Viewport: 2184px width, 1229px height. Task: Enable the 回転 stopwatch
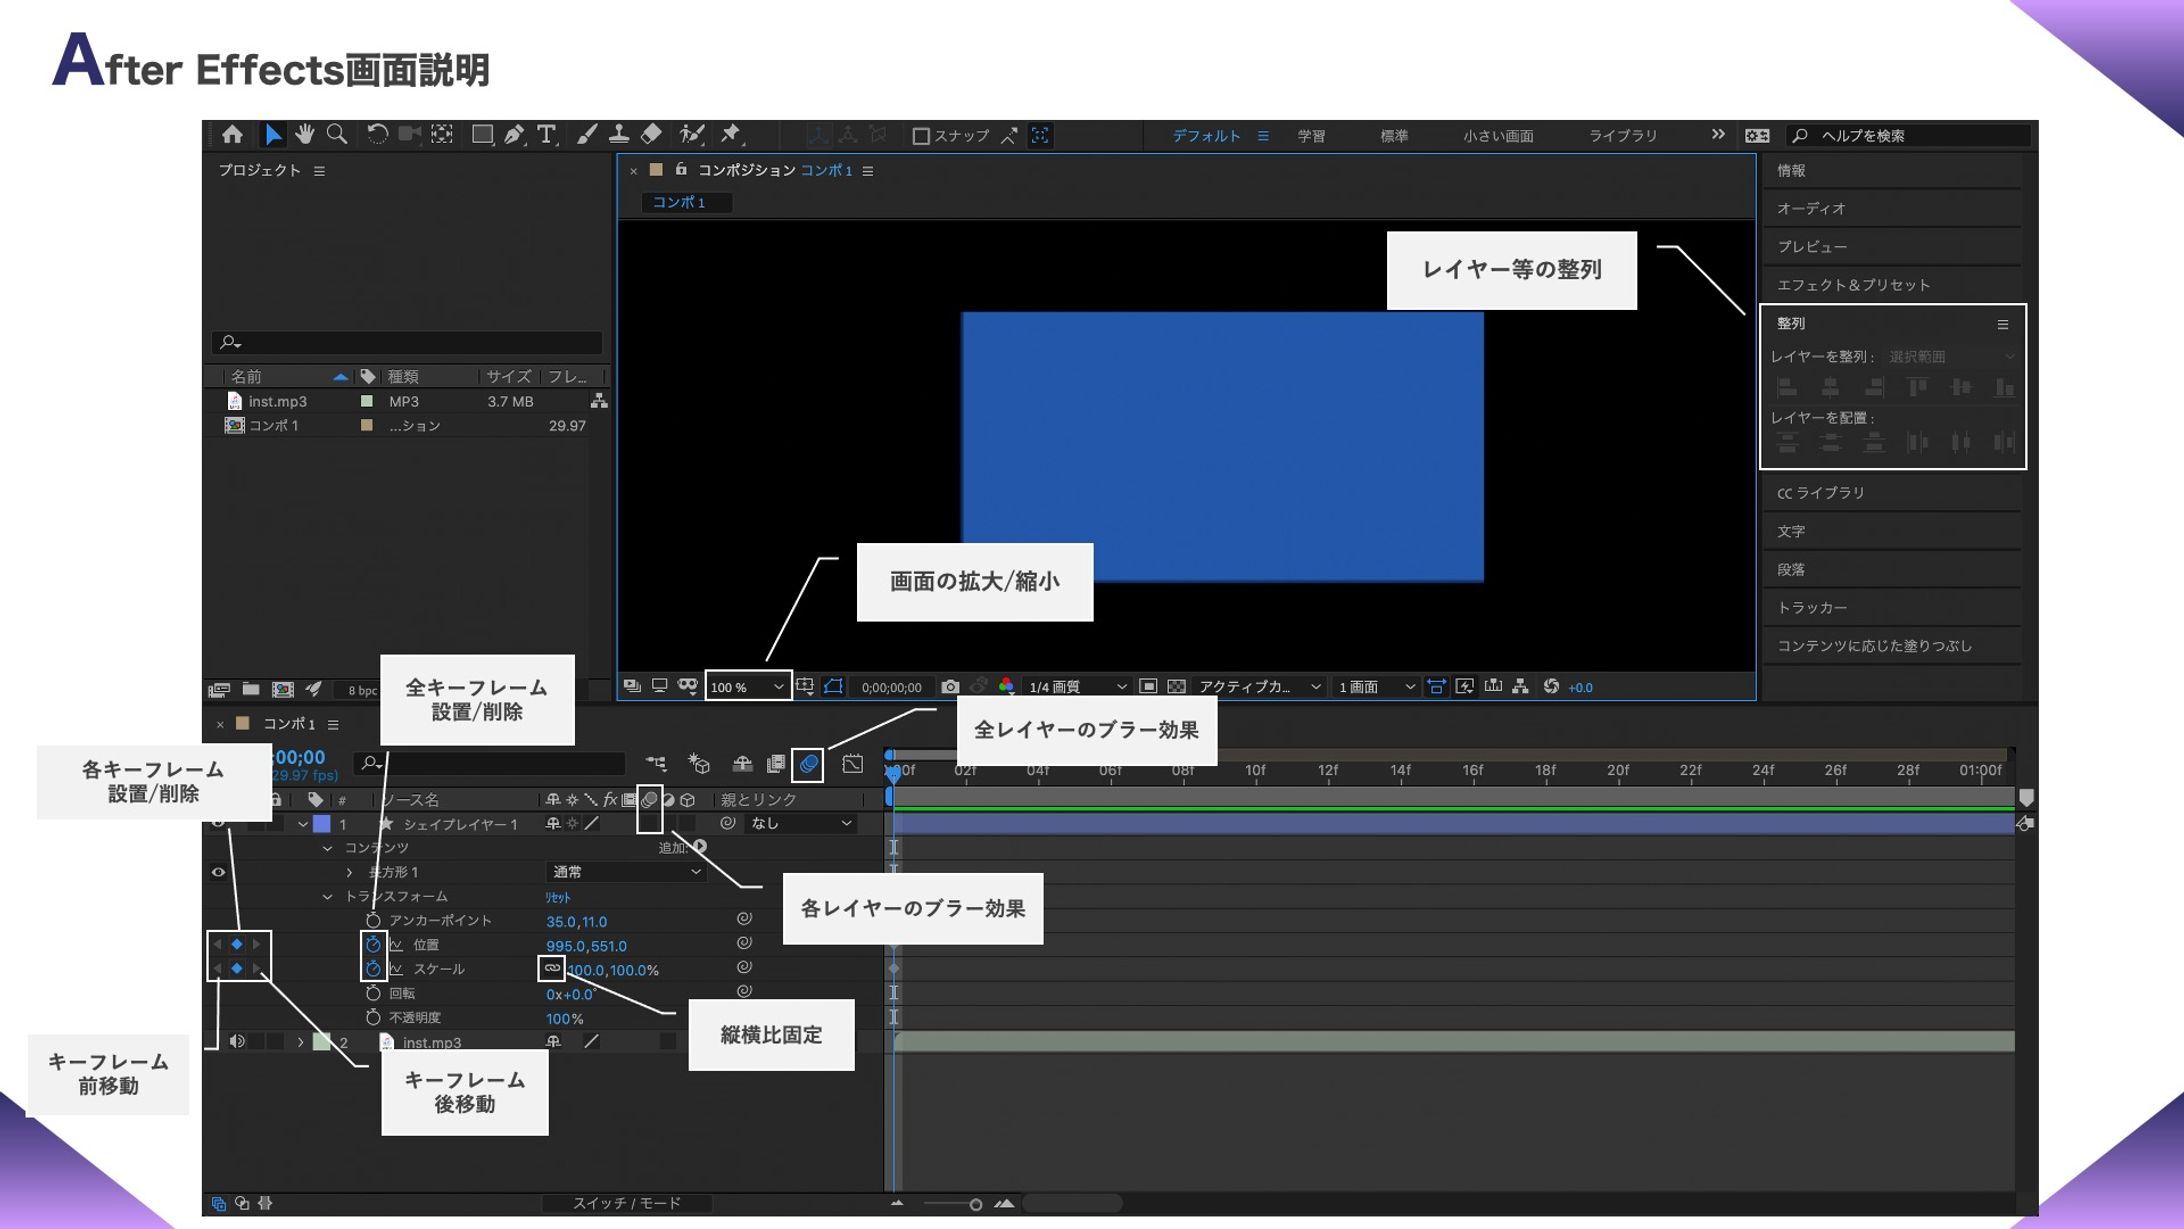click(x=373, y=993)
